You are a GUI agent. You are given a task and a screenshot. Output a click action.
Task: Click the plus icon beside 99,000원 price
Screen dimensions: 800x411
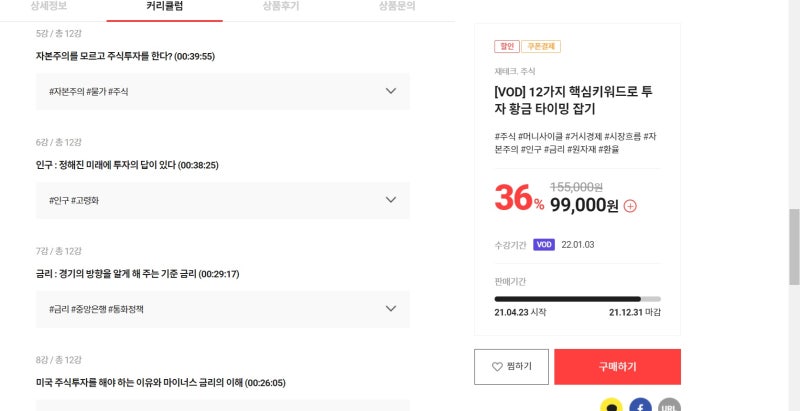(x=630, y=206)
